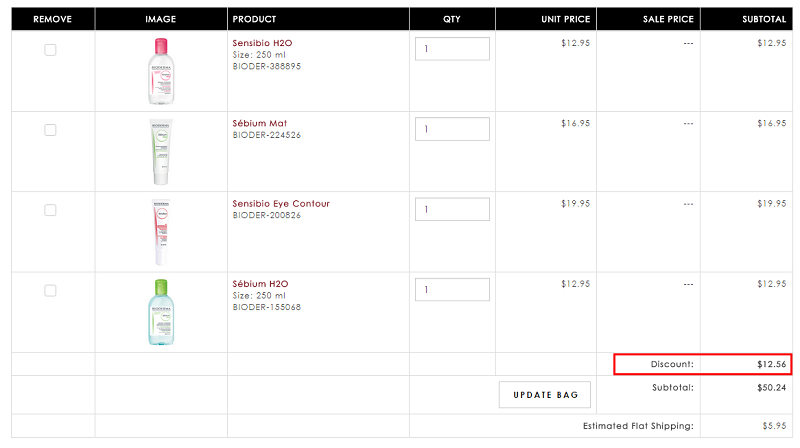Tick remove checkbox for Sensibio Eye Contour
Image resolution: width=800 pixels, height=448 pixels.
coord(50,210)
